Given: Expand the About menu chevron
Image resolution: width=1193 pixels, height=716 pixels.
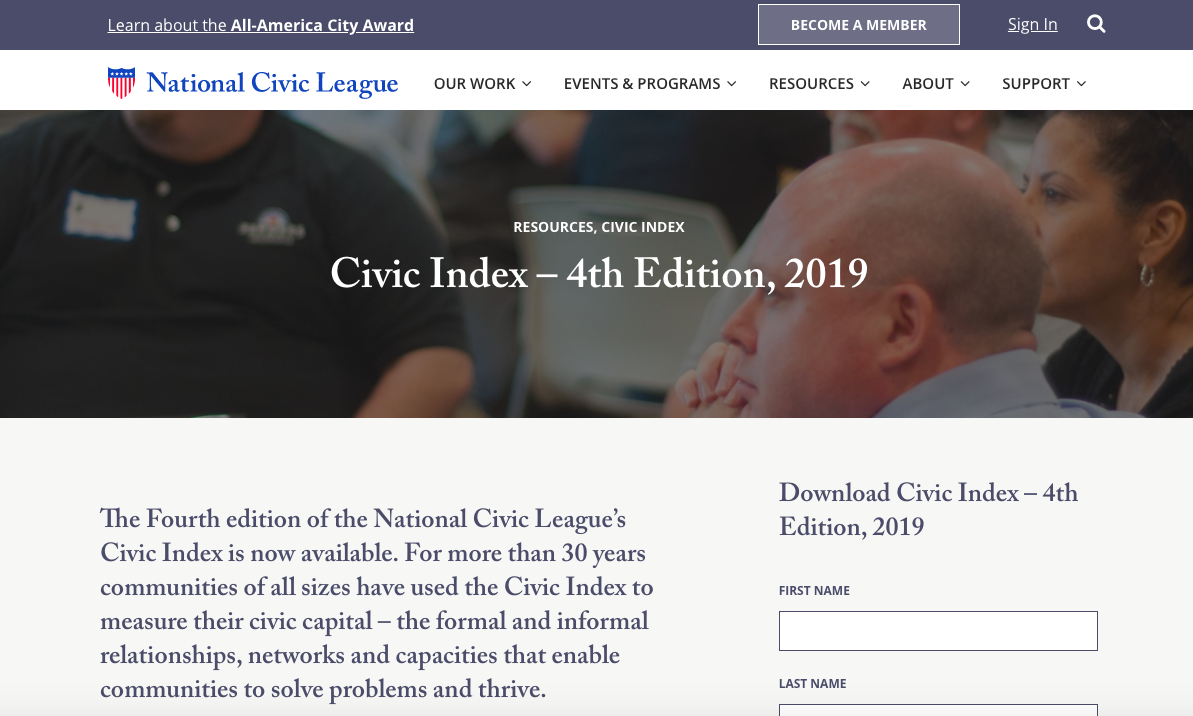Looking at the screenshot, I should coord(965,84).
